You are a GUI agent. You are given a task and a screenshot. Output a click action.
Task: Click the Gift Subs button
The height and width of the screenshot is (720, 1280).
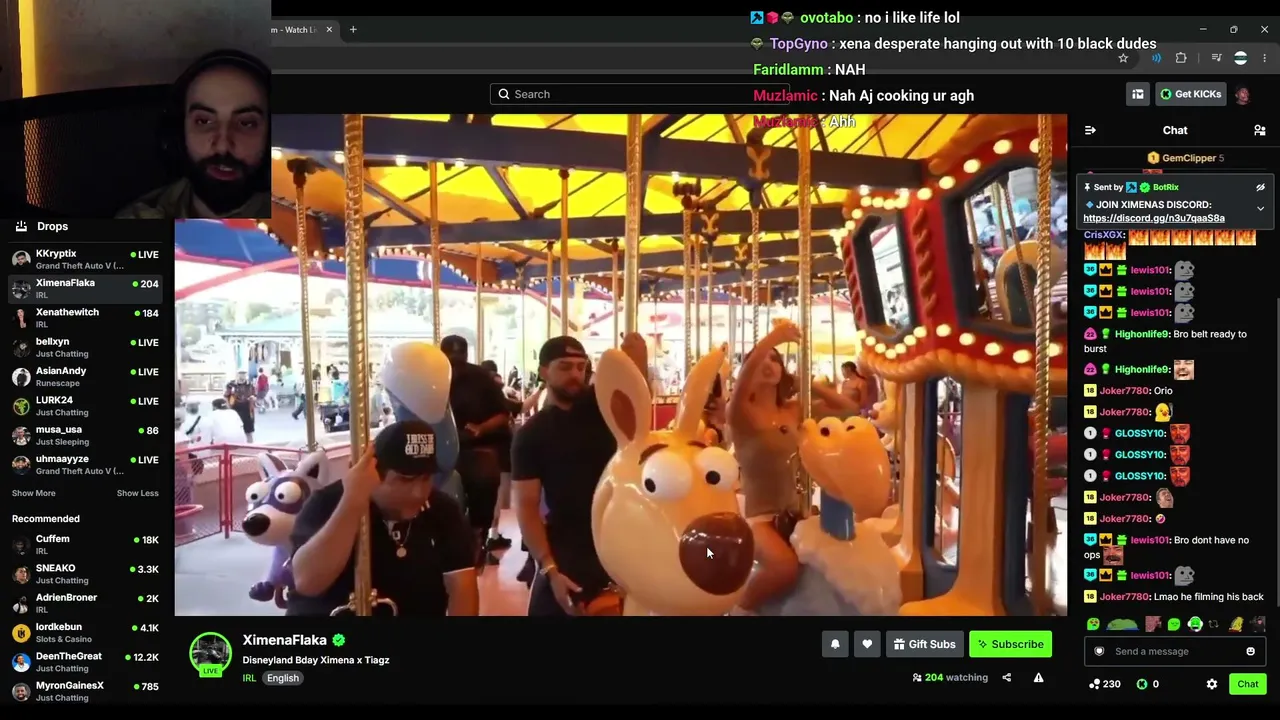[924, 645]
